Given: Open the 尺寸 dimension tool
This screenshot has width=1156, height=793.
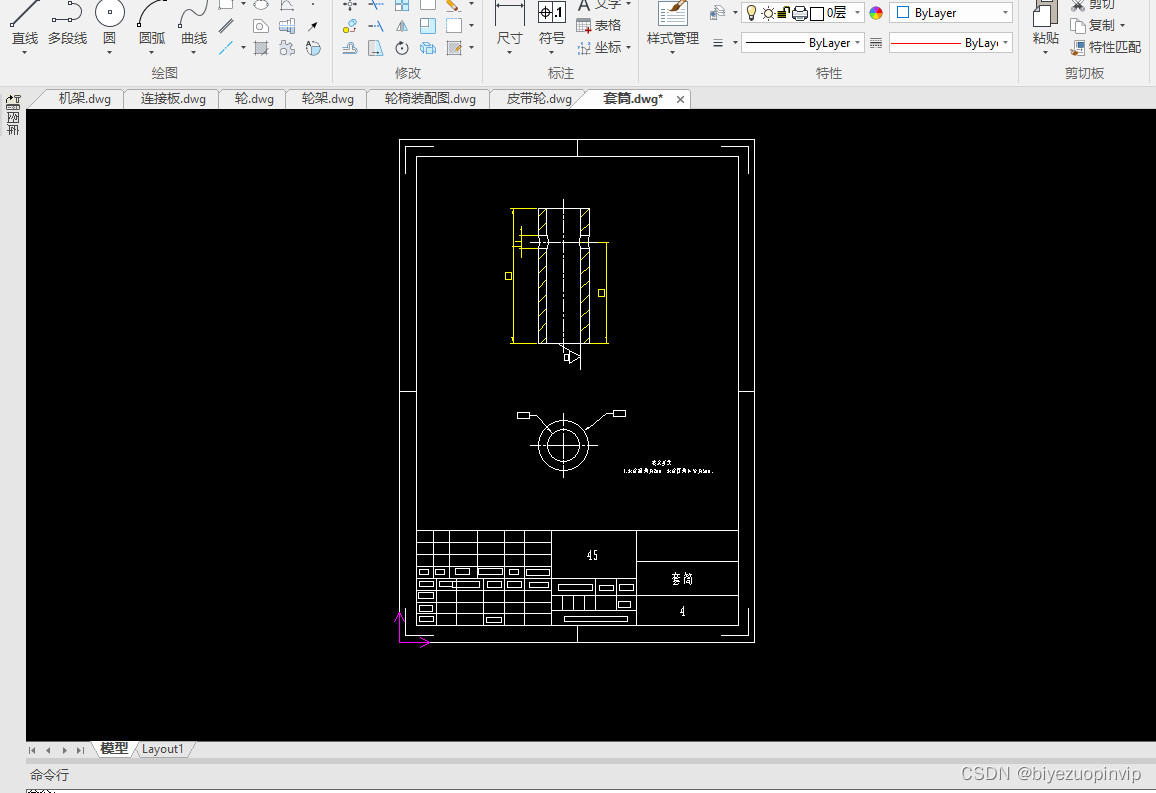Looking at the screenshot, I should tap(509, 22).
